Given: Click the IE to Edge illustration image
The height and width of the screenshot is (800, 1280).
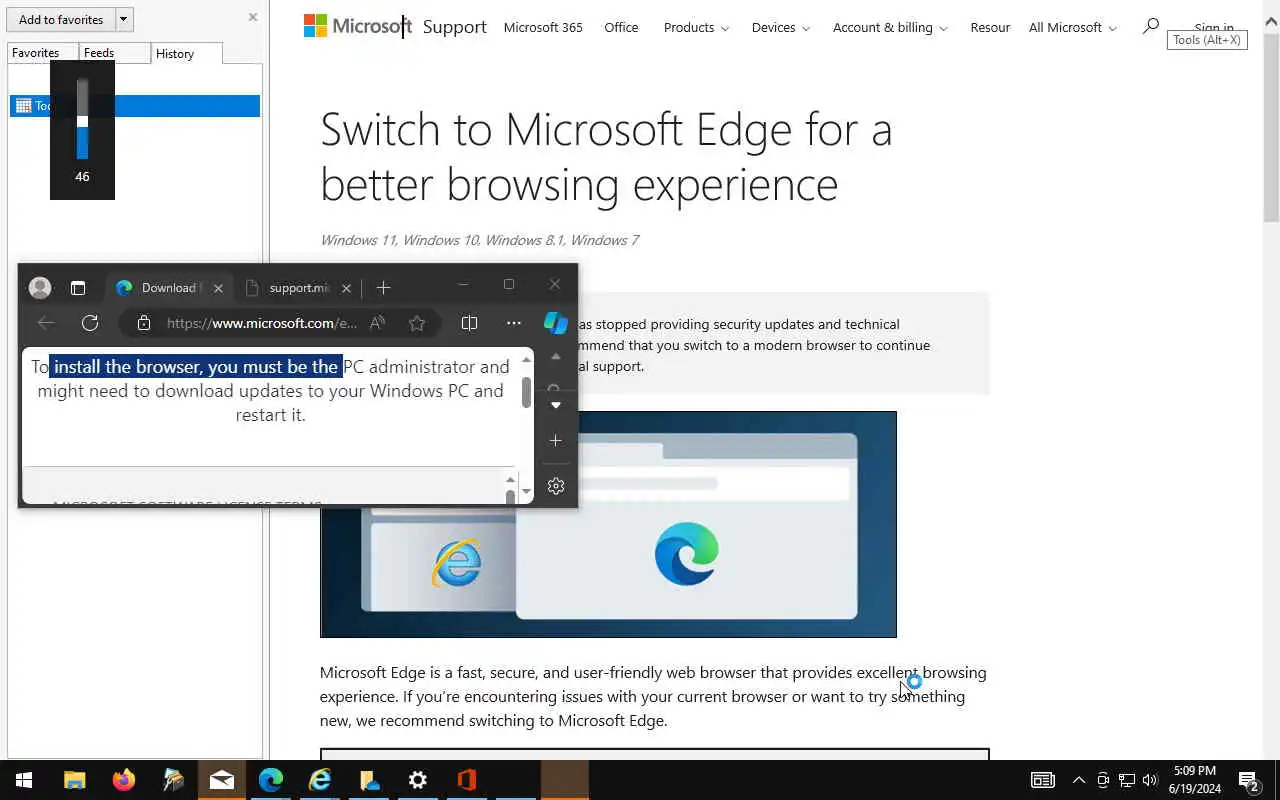Looking at the screenshot, I should tap(608, 524).
